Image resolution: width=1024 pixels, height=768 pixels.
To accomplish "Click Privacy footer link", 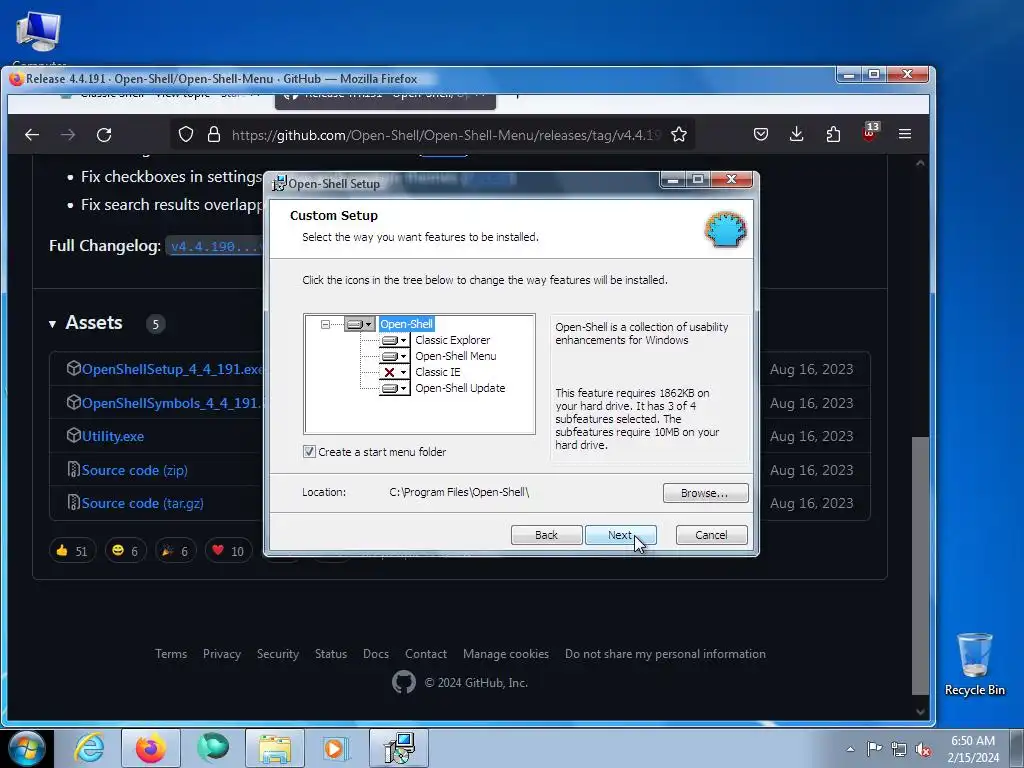I will point(221,654).
